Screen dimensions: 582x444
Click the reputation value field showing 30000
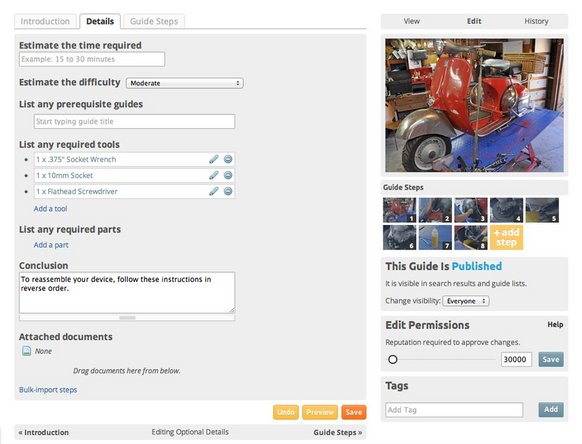516,359
